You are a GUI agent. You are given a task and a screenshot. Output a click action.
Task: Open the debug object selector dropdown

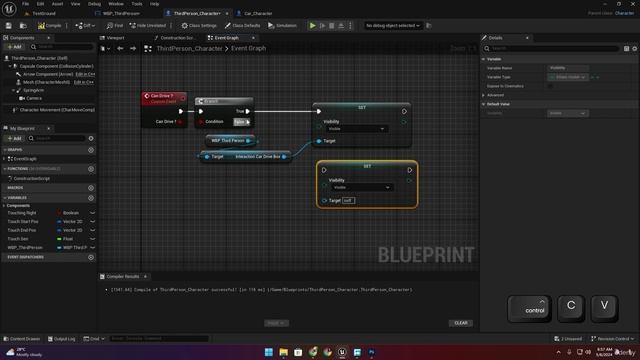[392, 25]
